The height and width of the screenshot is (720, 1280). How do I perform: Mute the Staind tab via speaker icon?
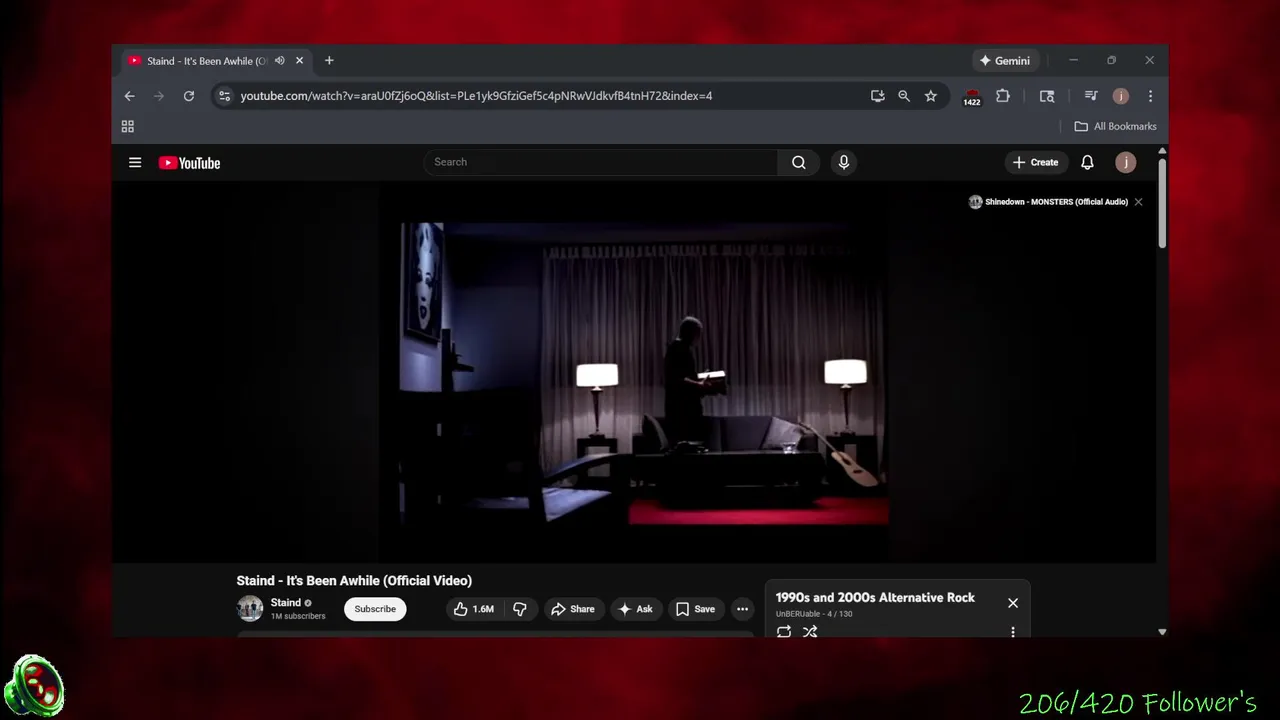pyautogui.click(x=280, y=61)
